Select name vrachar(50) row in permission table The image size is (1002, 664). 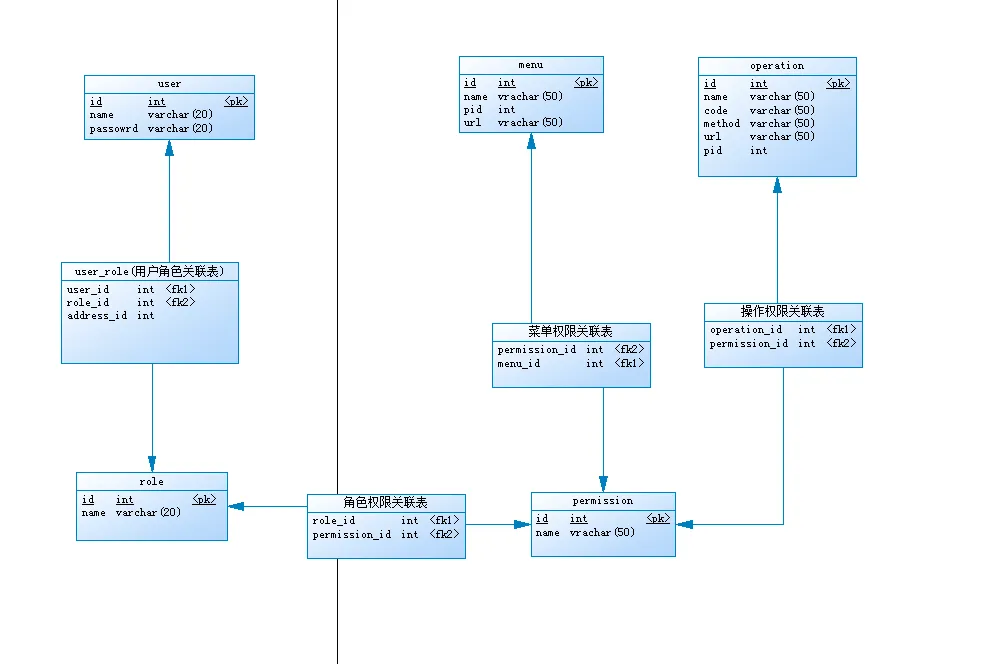click(x=585, y=532)
